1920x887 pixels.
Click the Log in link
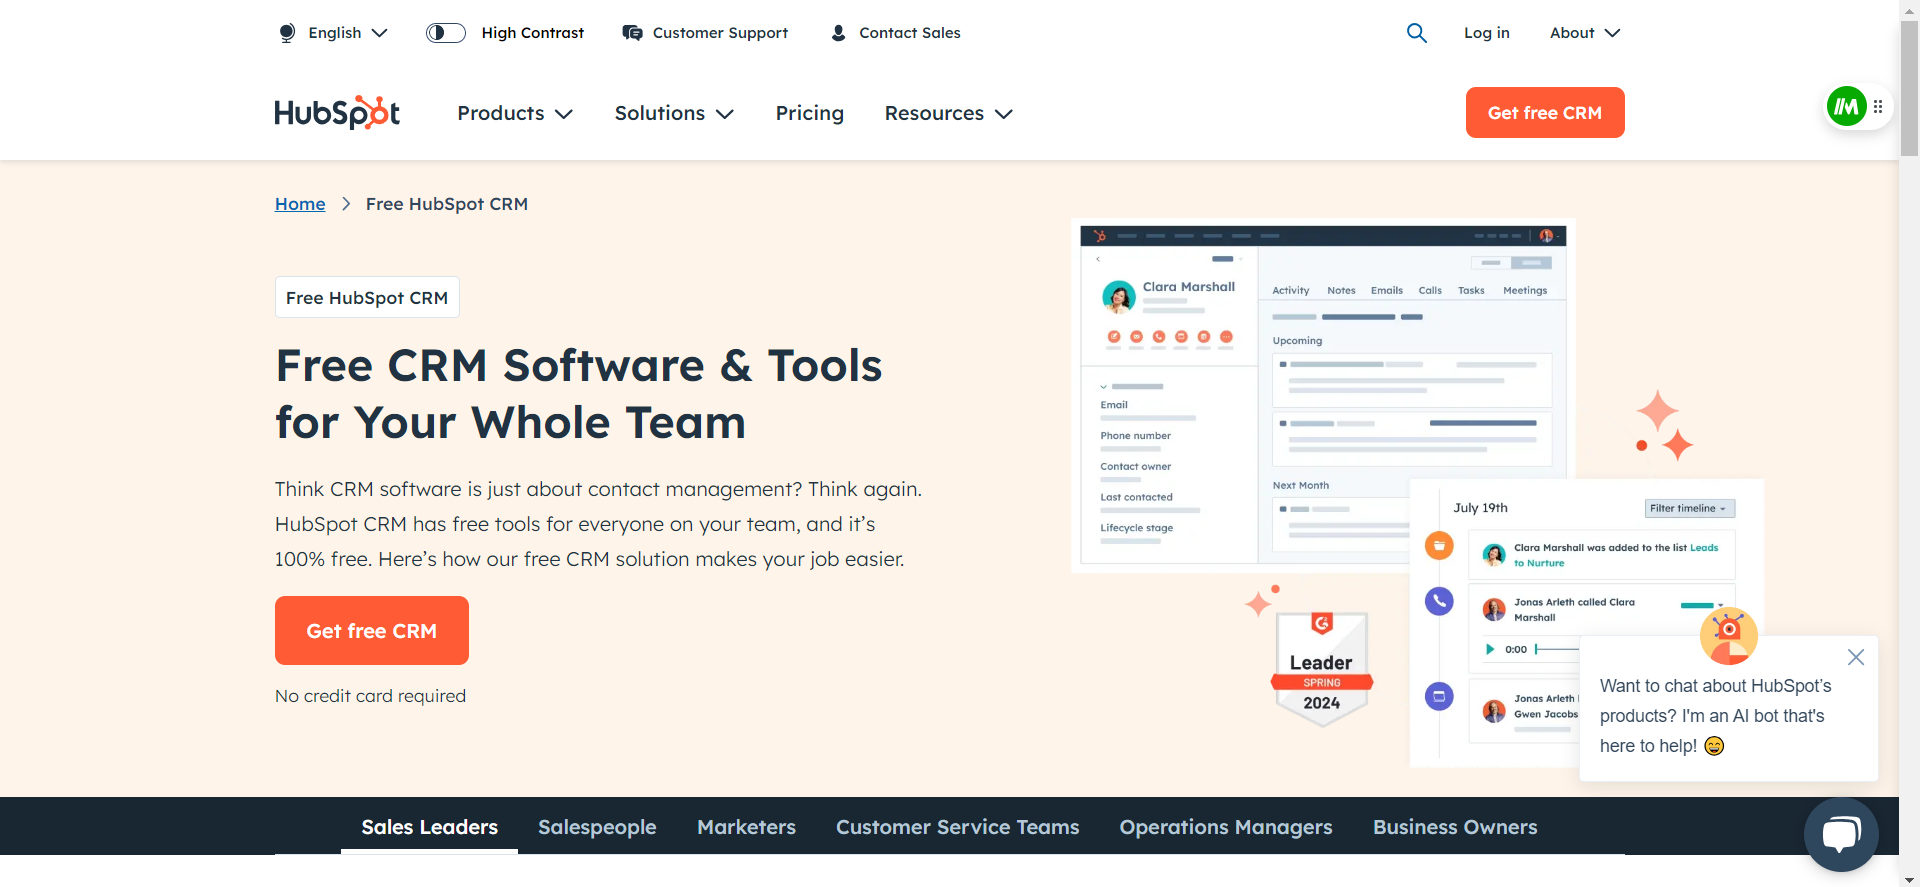pos(1487,33)
